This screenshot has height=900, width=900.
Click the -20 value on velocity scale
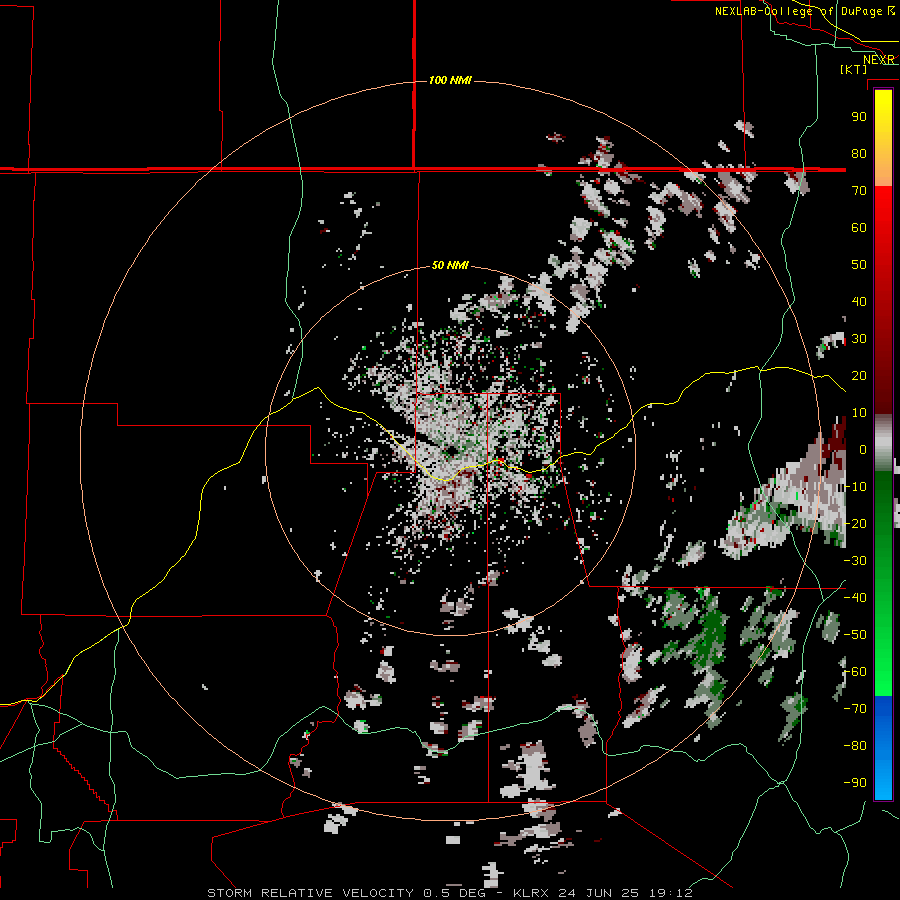point(855,523)
